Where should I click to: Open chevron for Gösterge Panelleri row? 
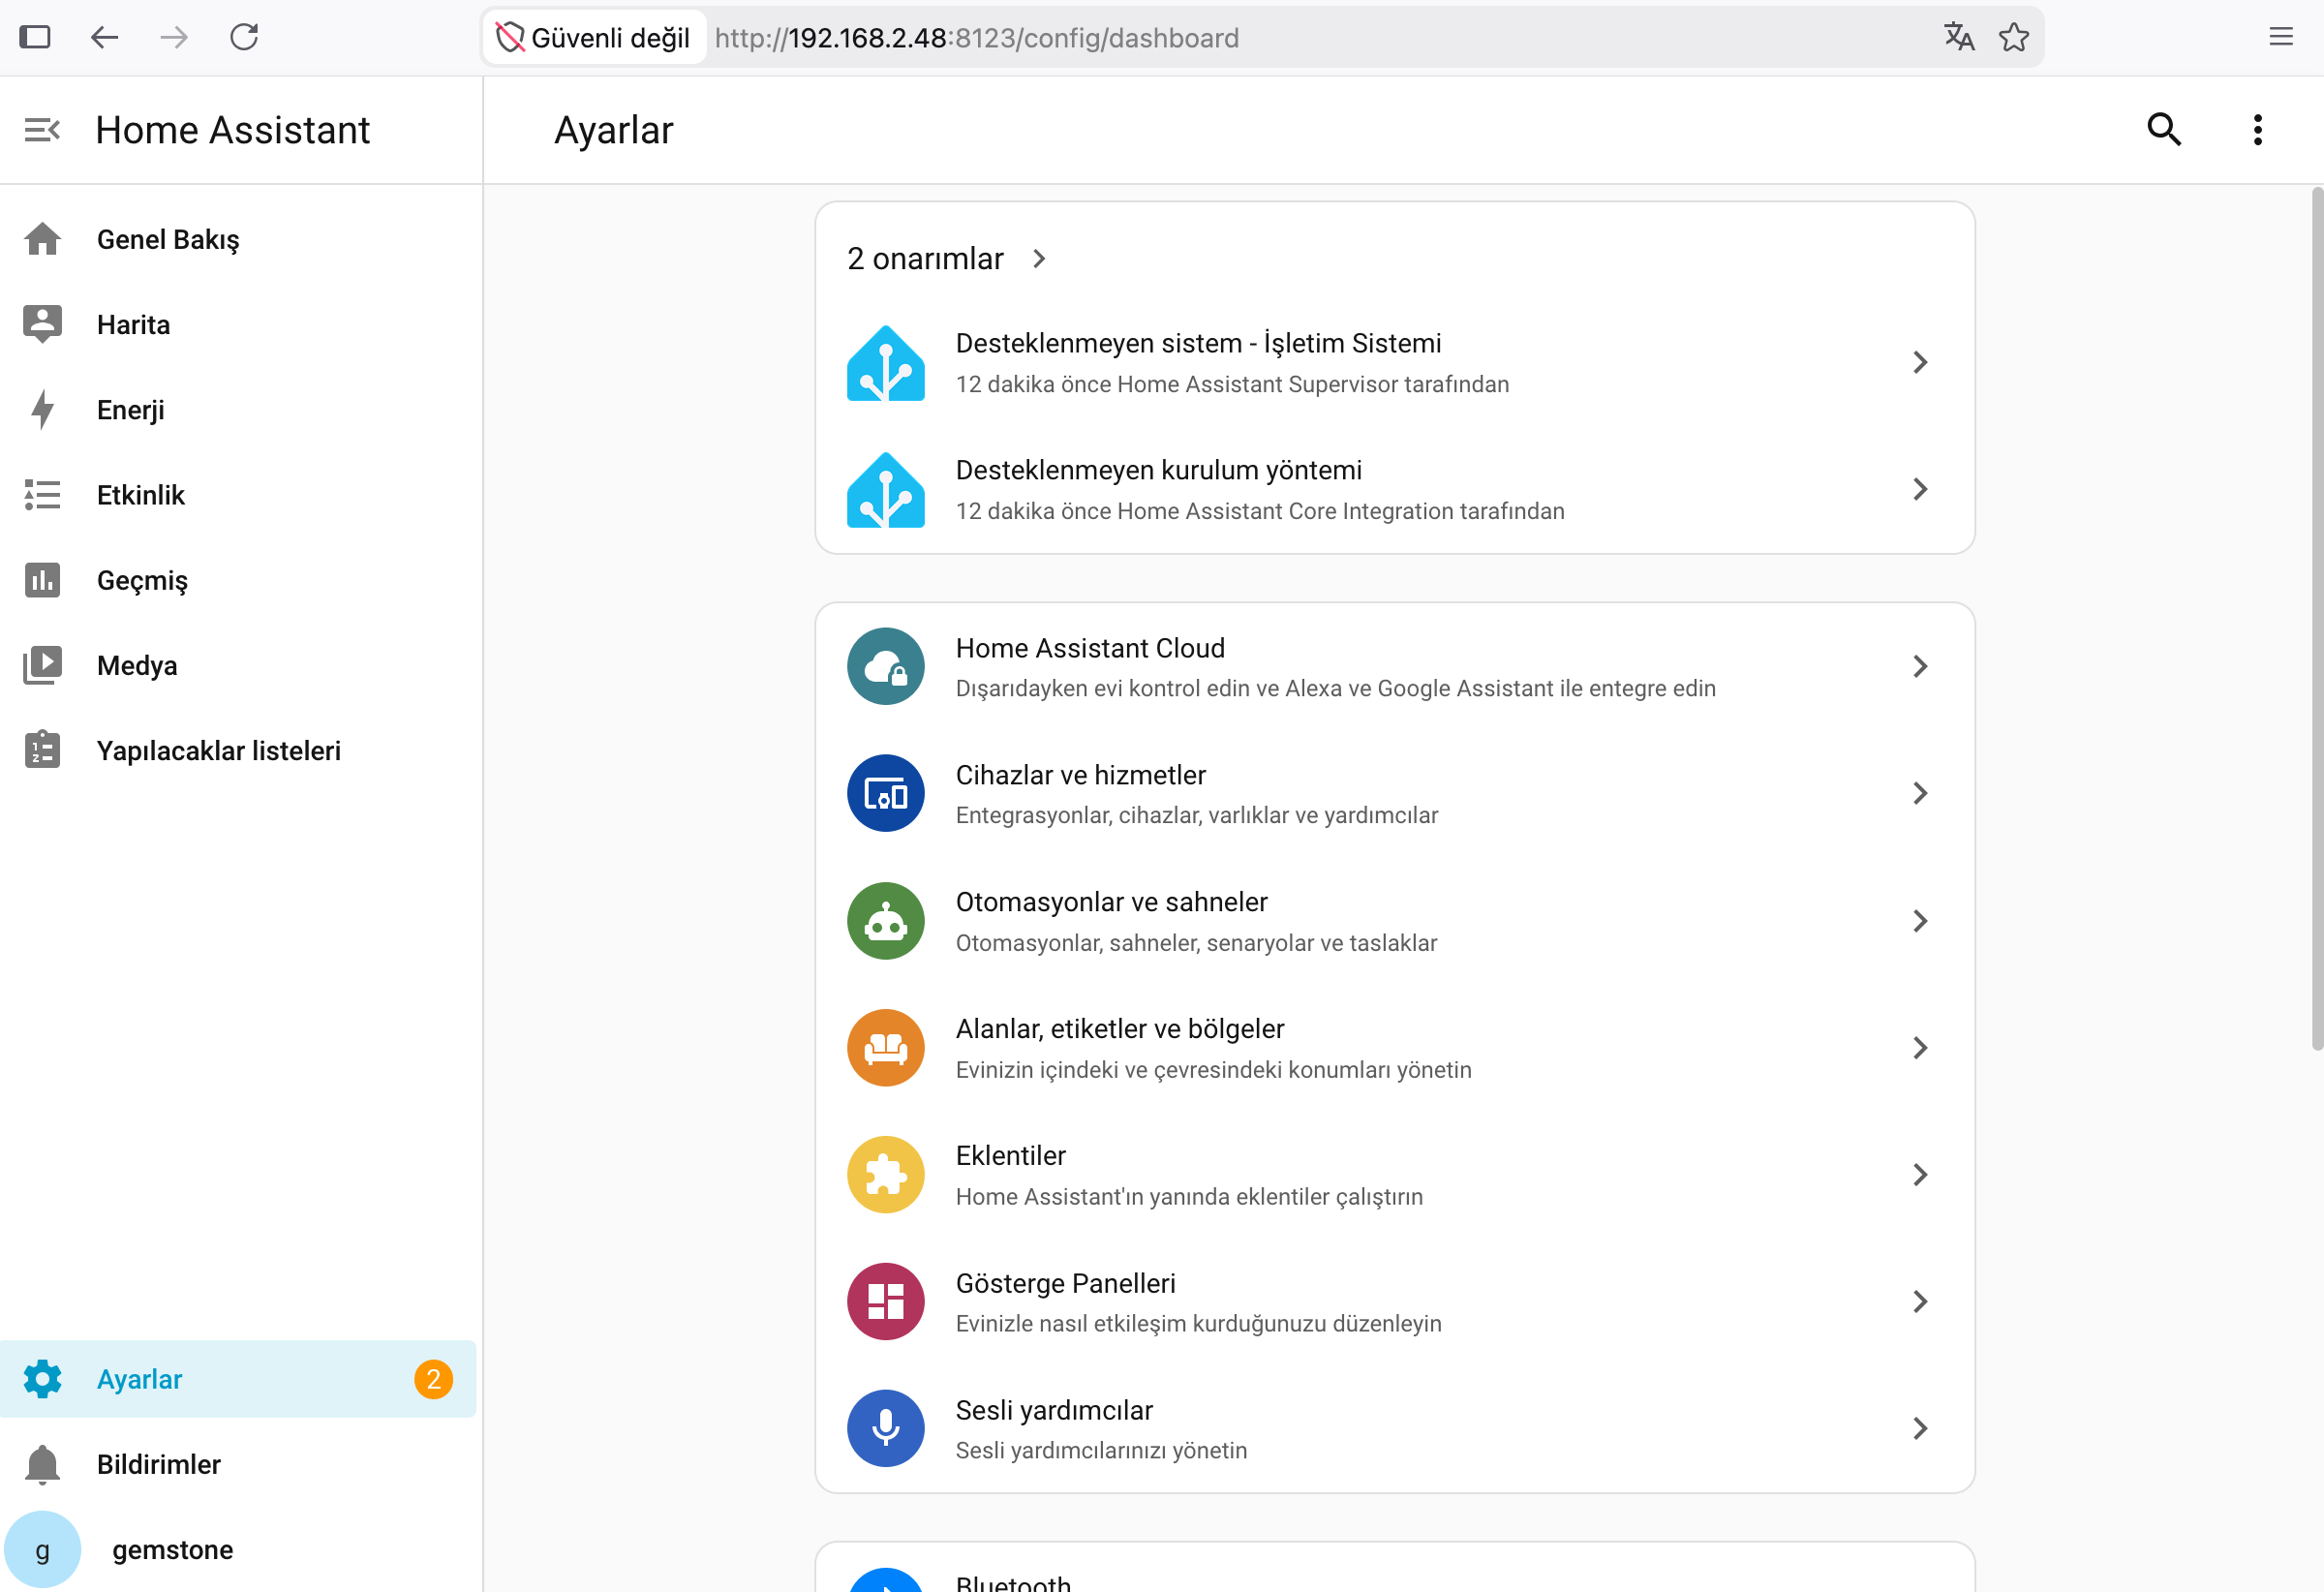coord(1920,1301)
